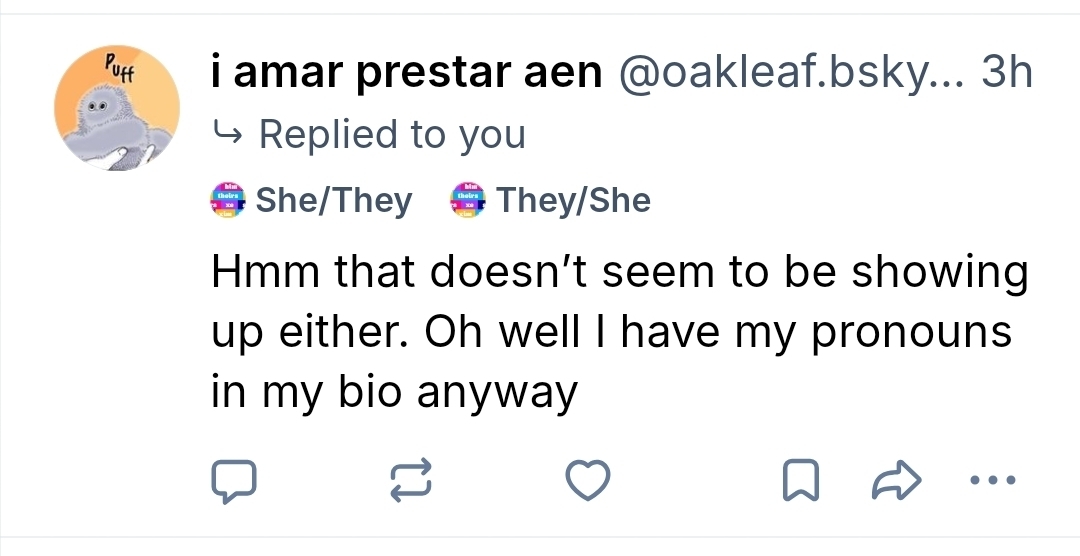Open the 'i amar prestar aen' profile name
1080x556 pixels.
406,73
